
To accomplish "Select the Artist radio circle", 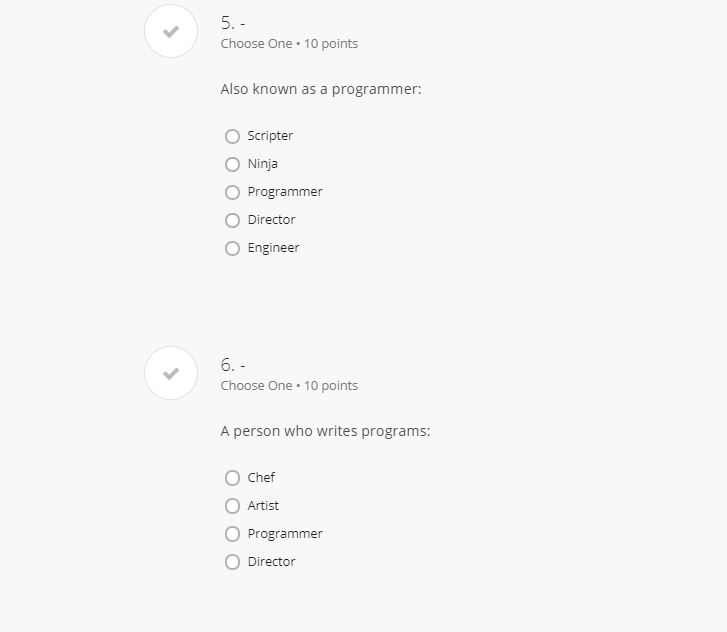I will click(x=233, y=506).
